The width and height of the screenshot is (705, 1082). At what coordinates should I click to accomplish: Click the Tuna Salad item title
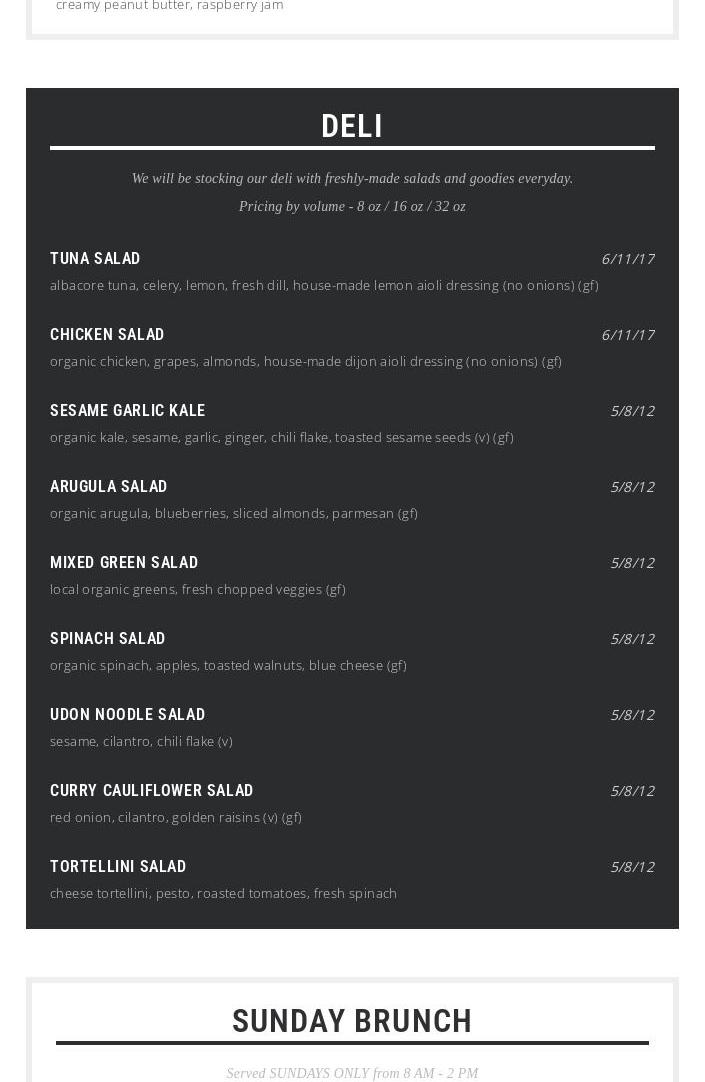pos(95,259)
